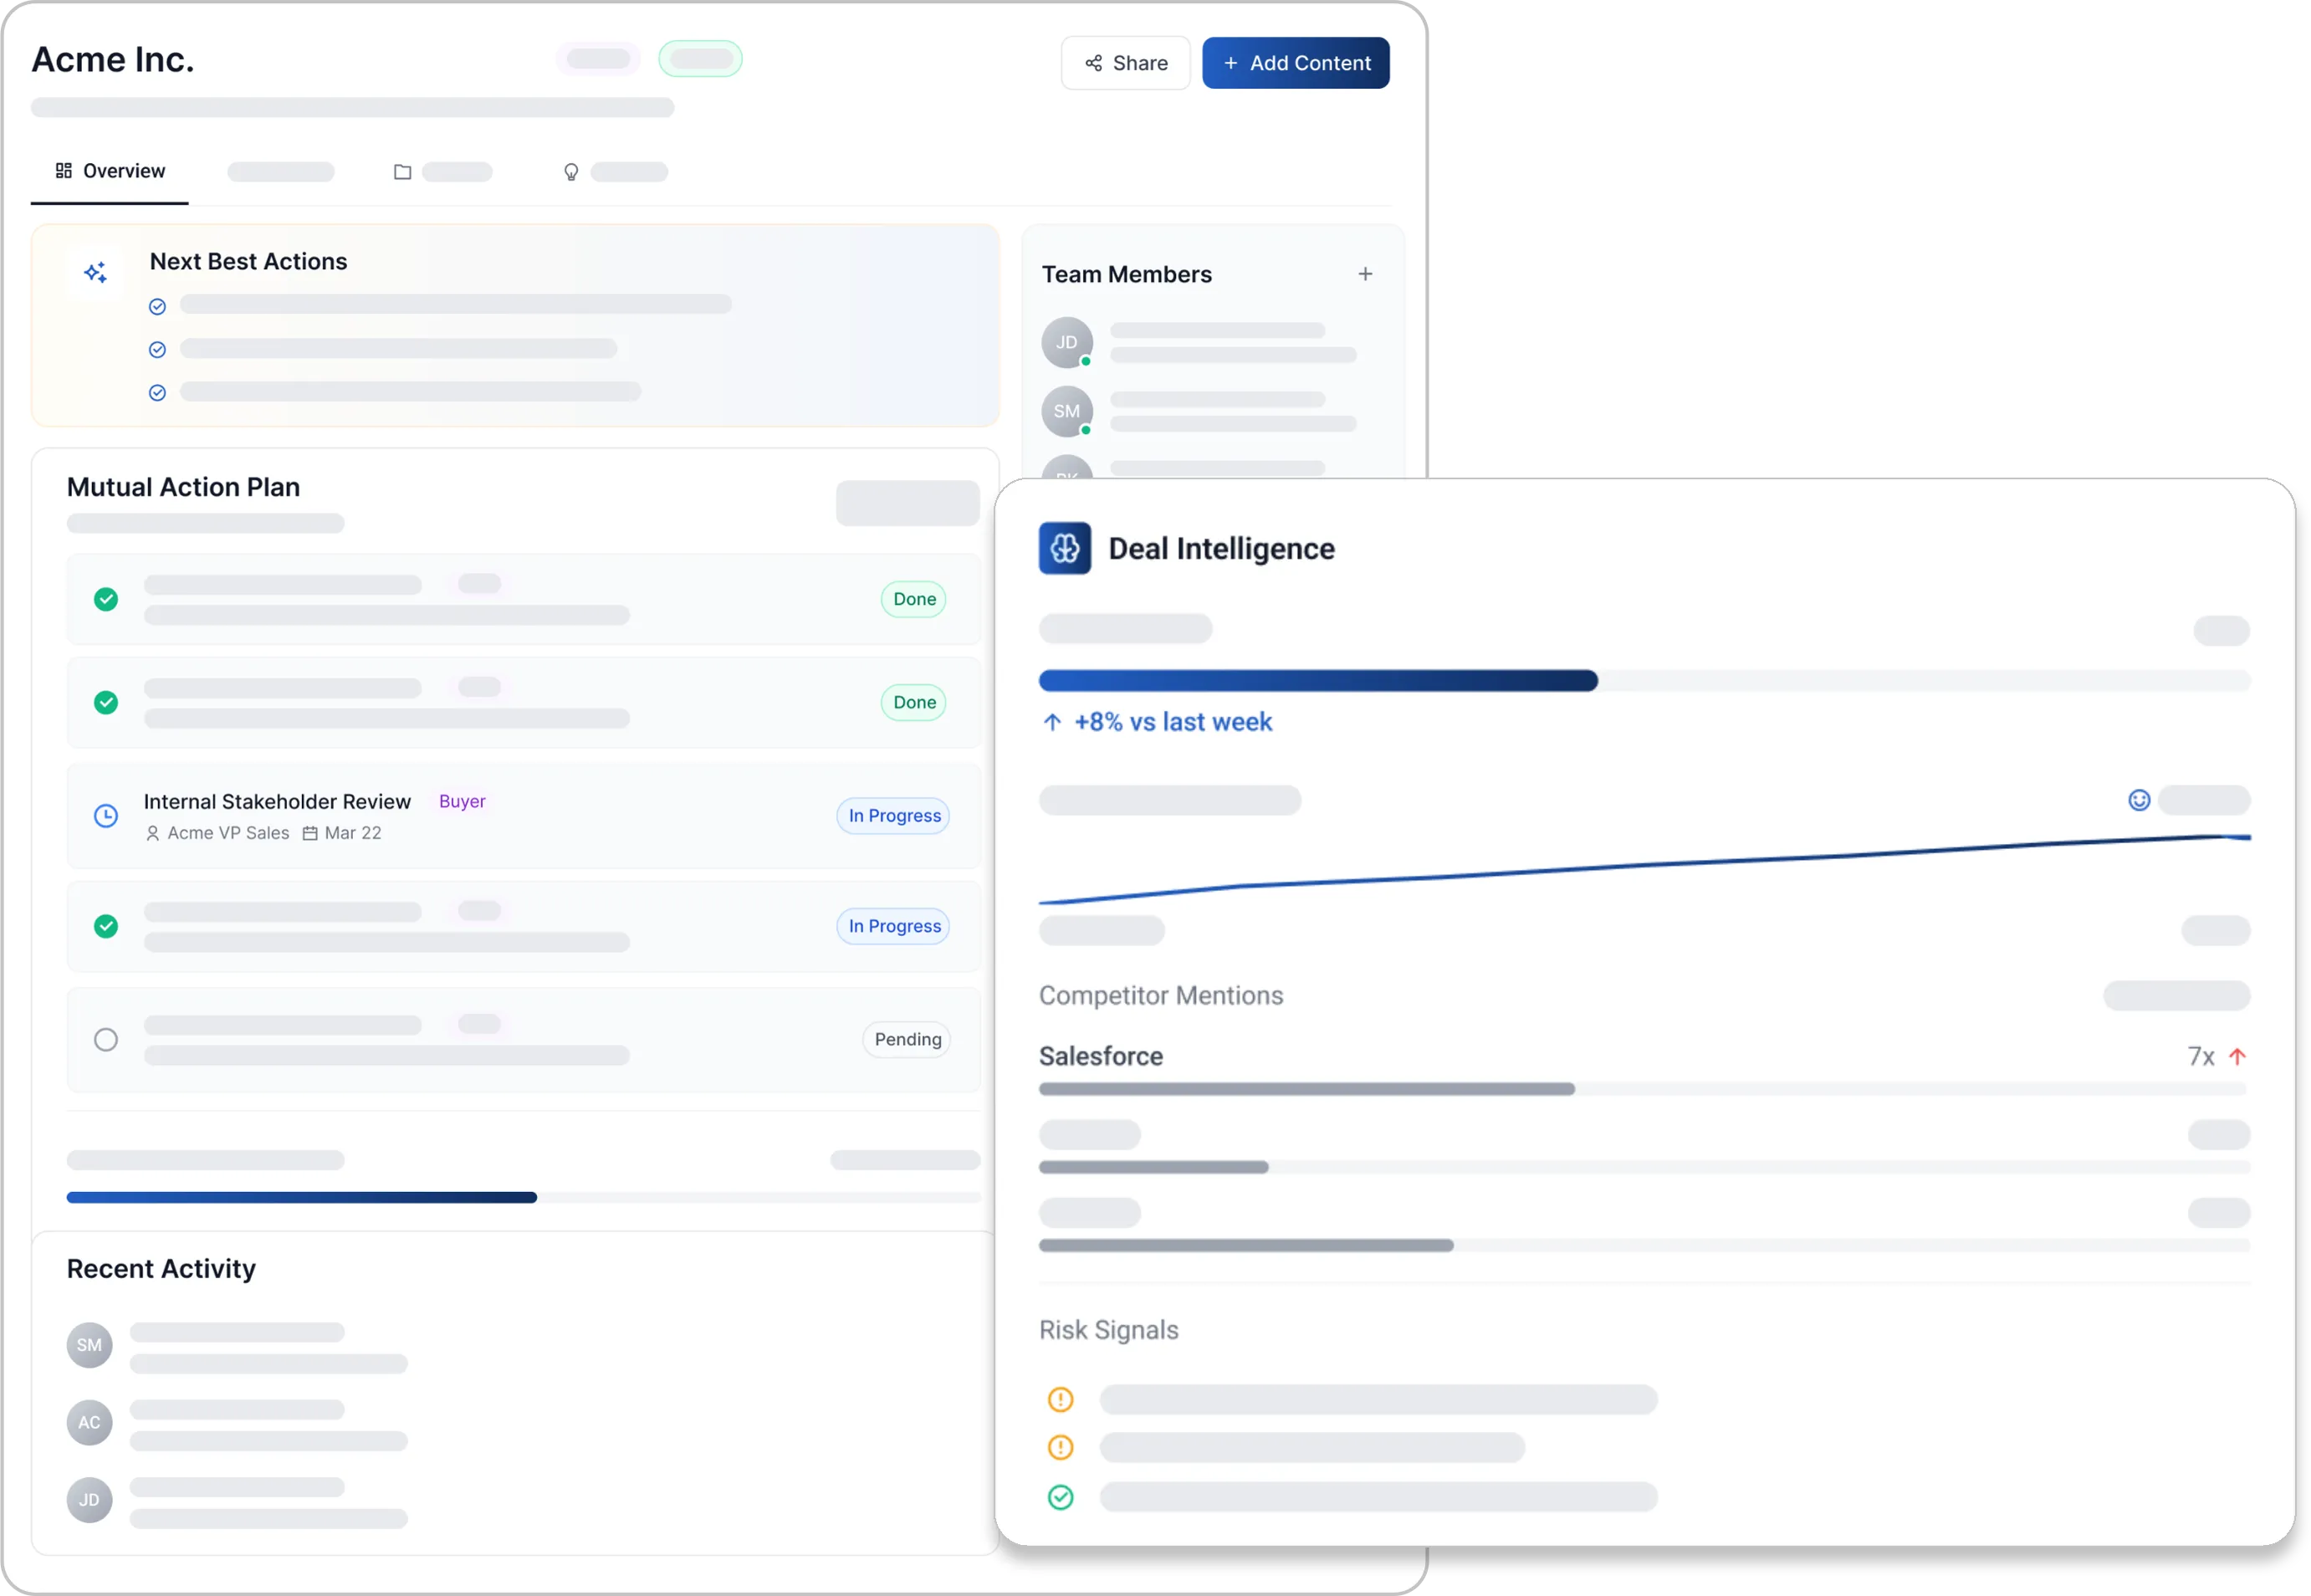Click the lightbulb tab icon
The height and width of the screenshot is (1596, 2311).
(x=571, y=172)
